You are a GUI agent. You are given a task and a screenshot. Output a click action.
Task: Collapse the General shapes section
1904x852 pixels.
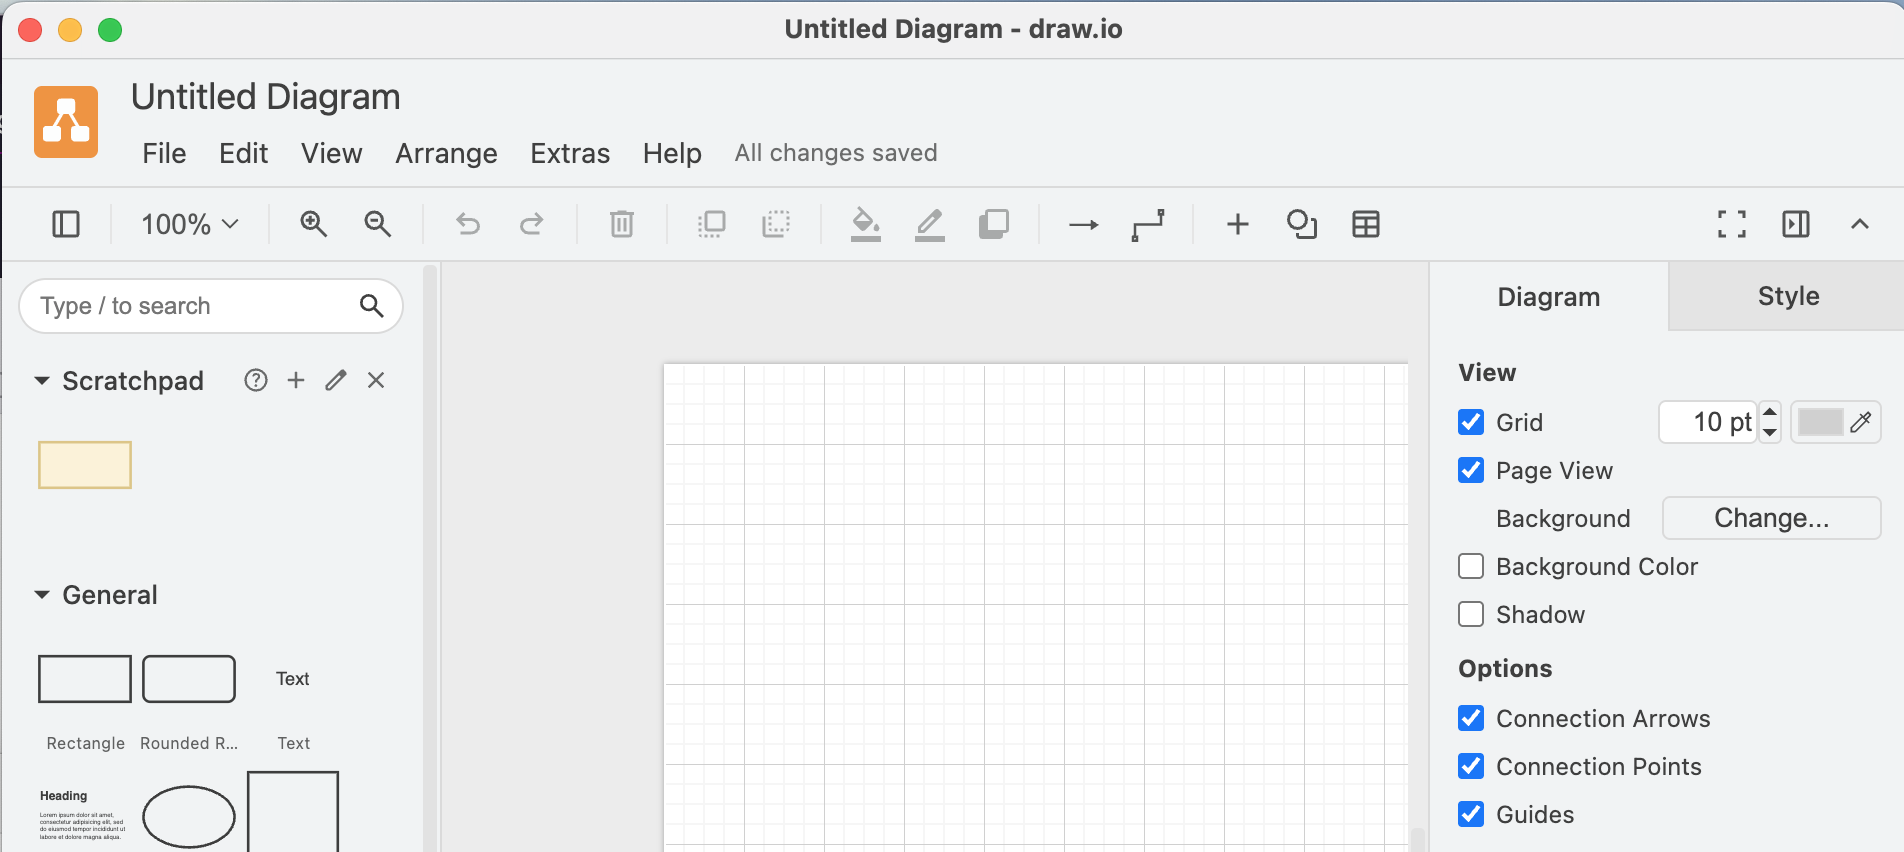pos(42,595)
